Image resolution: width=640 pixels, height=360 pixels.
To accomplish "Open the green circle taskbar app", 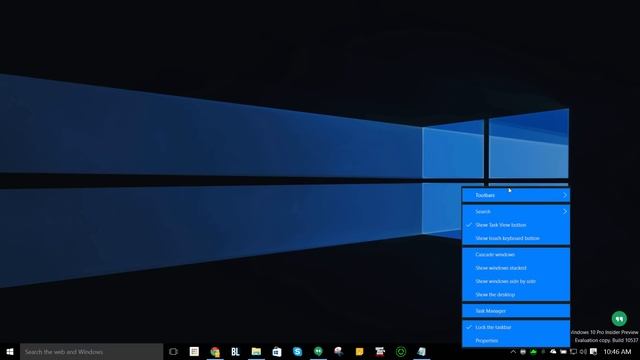I will [x=401, y=351].
